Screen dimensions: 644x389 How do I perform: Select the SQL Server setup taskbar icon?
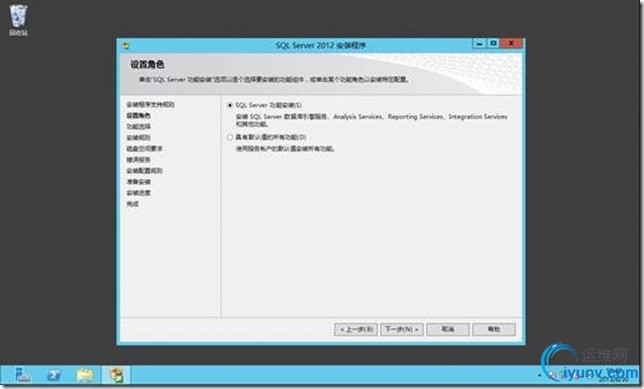pos(116,375)
